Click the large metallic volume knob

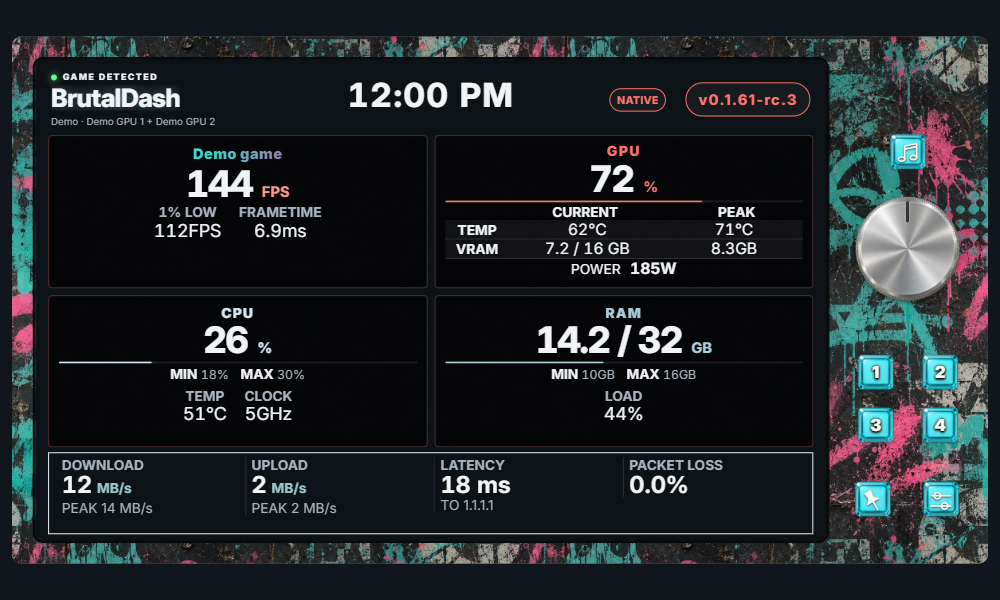tap(907, 247)
